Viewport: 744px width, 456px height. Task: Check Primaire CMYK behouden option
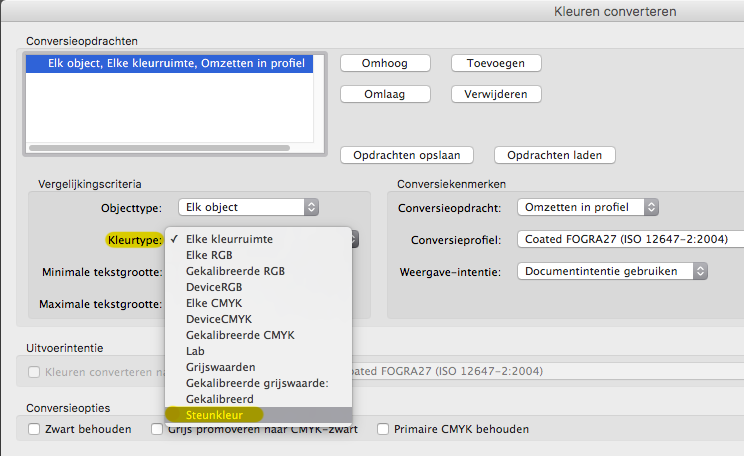tap(384, 429)
